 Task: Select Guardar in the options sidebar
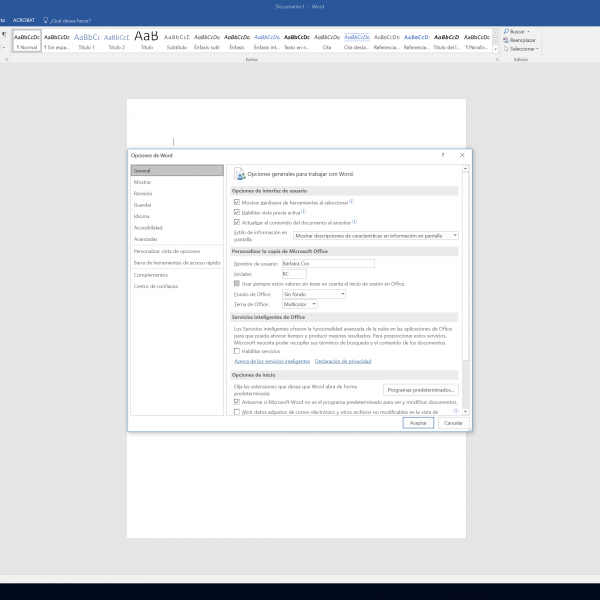(x=143, y=205)
